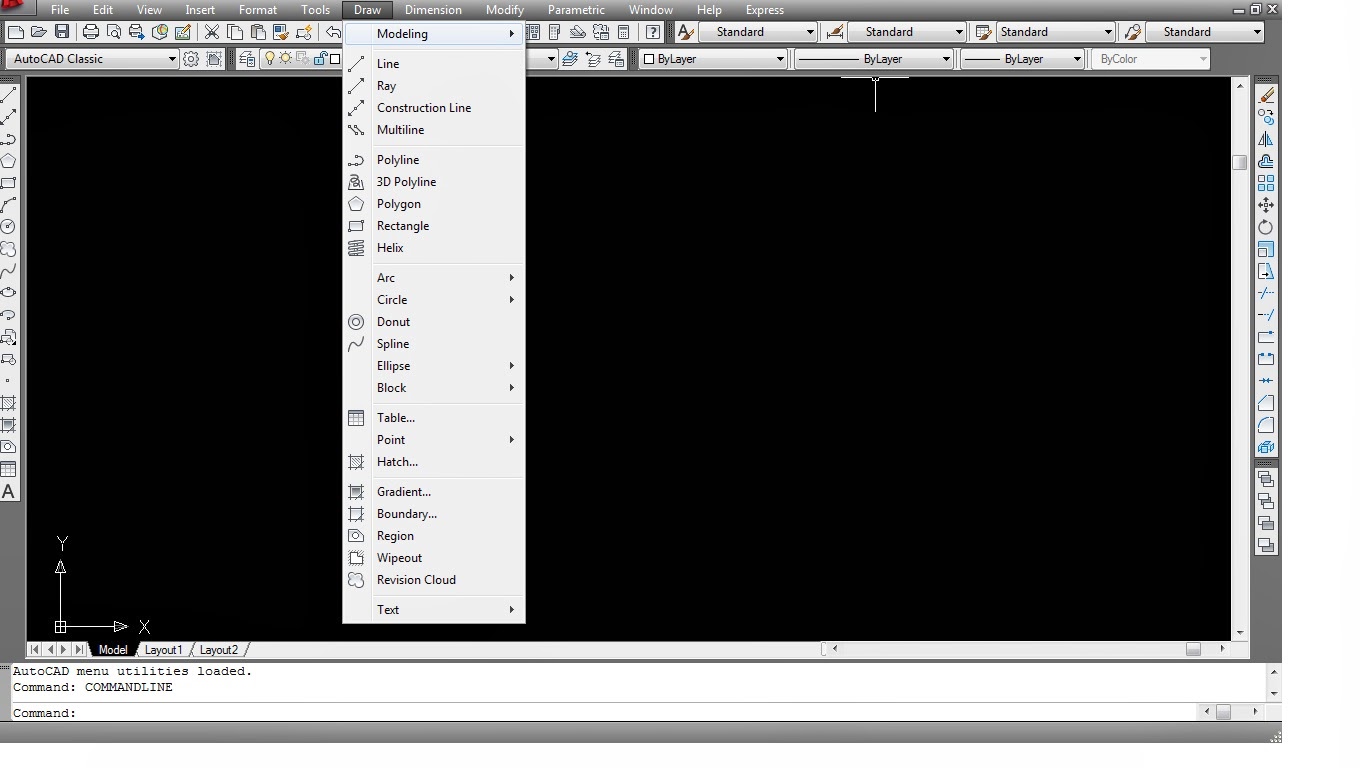The width and height of the screenshot is (1360, 768).
Task: Open the Layer Properties Manager icon
Action: coord(247,59)
